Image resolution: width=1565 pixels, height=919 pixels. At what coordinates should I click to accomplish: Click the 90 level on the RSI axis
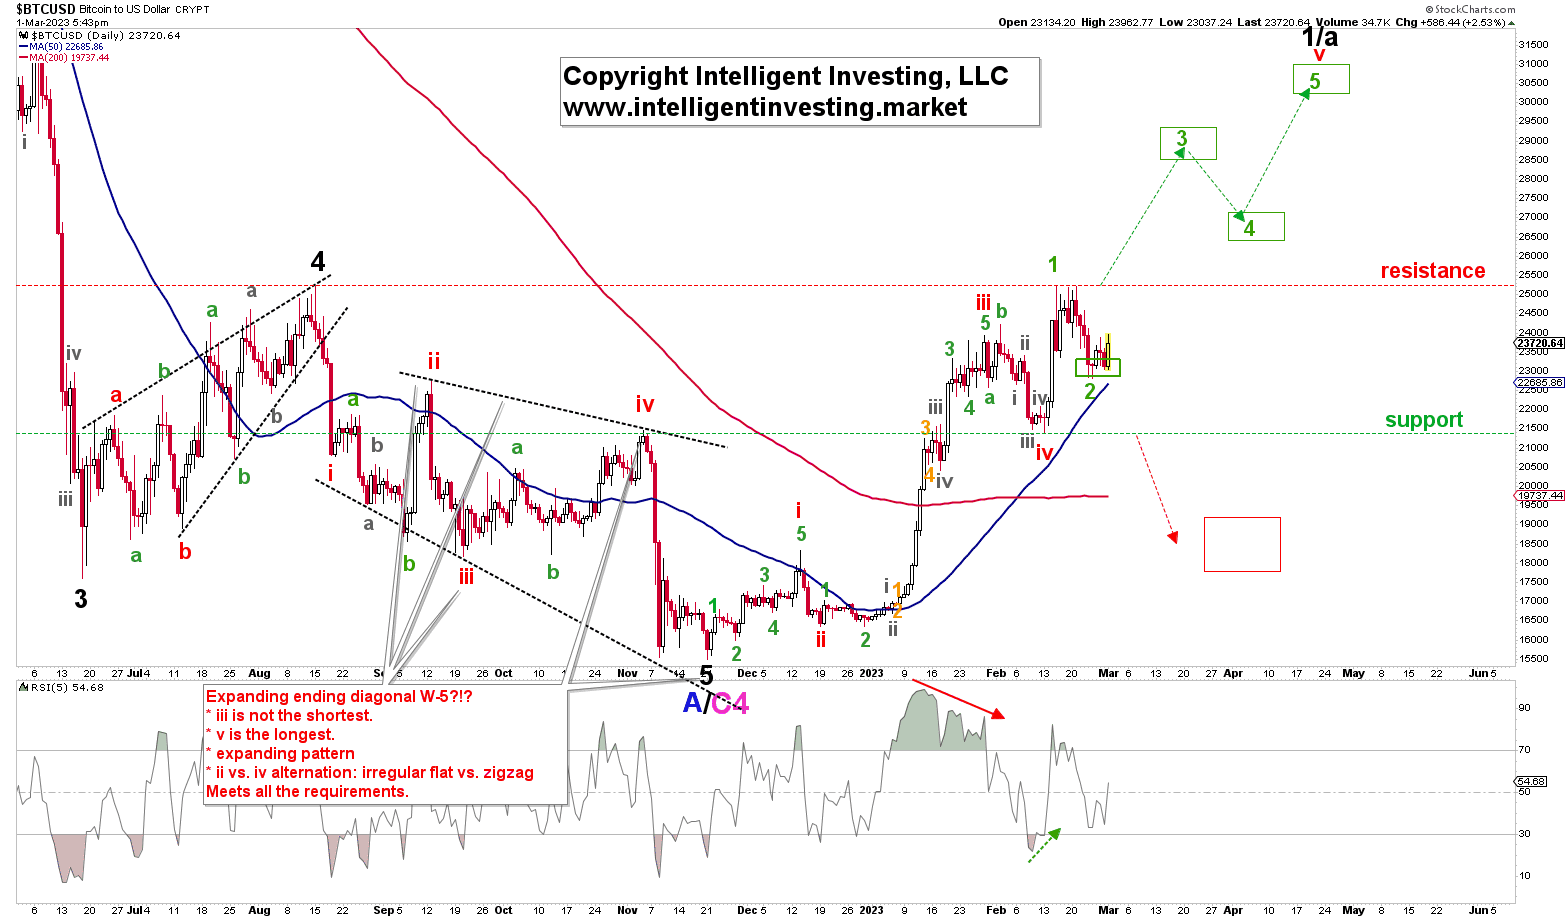(1525, 708)
